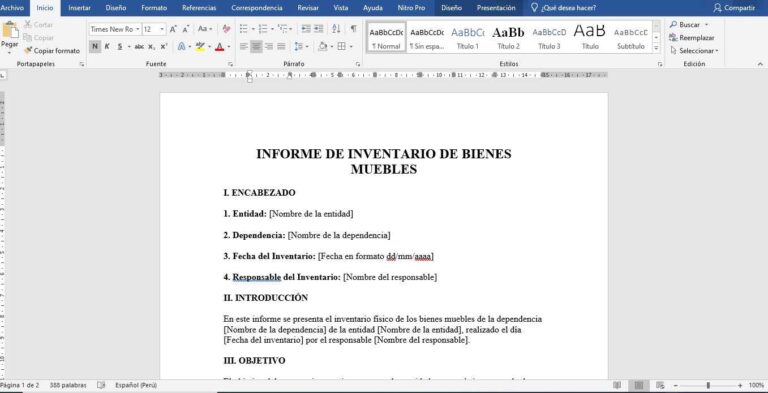
Task: Decrease paragraph indent
Action: click(306, 29)
